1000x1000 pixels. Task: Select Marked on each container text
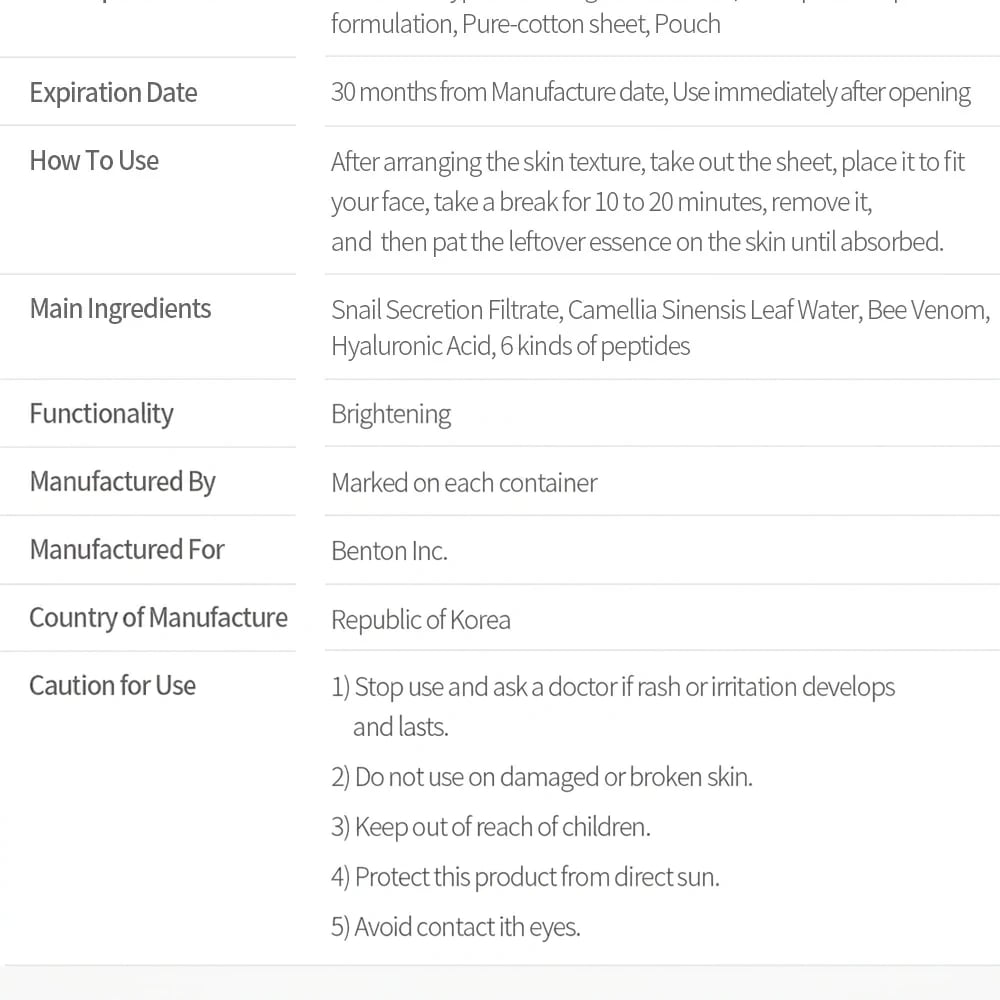pos(464,483)
